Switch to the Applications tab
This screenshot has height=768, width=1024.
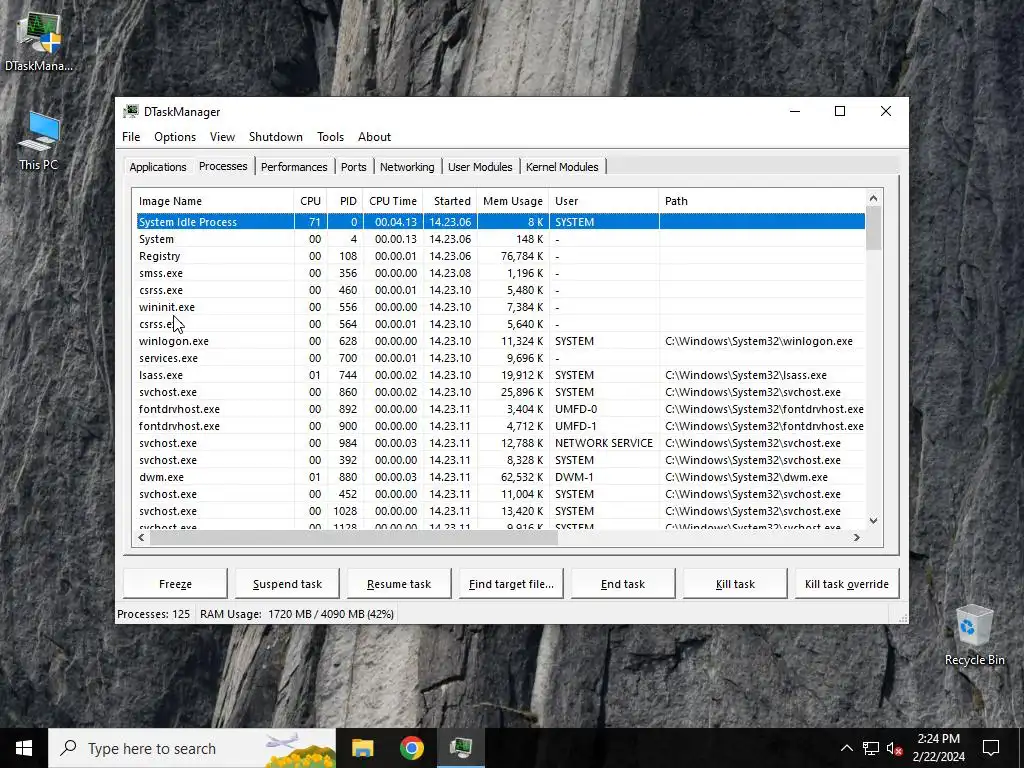pos(158,167)
